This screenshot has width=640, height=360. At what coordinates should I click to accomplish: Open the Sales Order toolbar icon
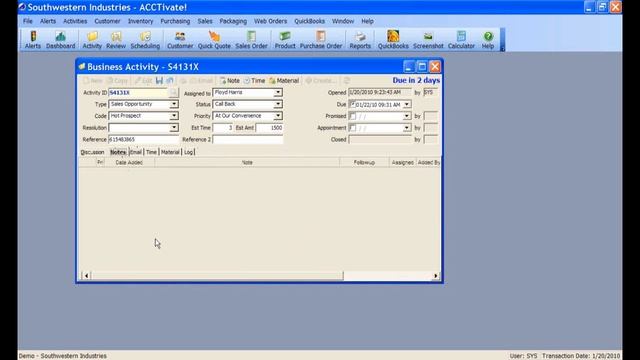click(x=251, y=40)
